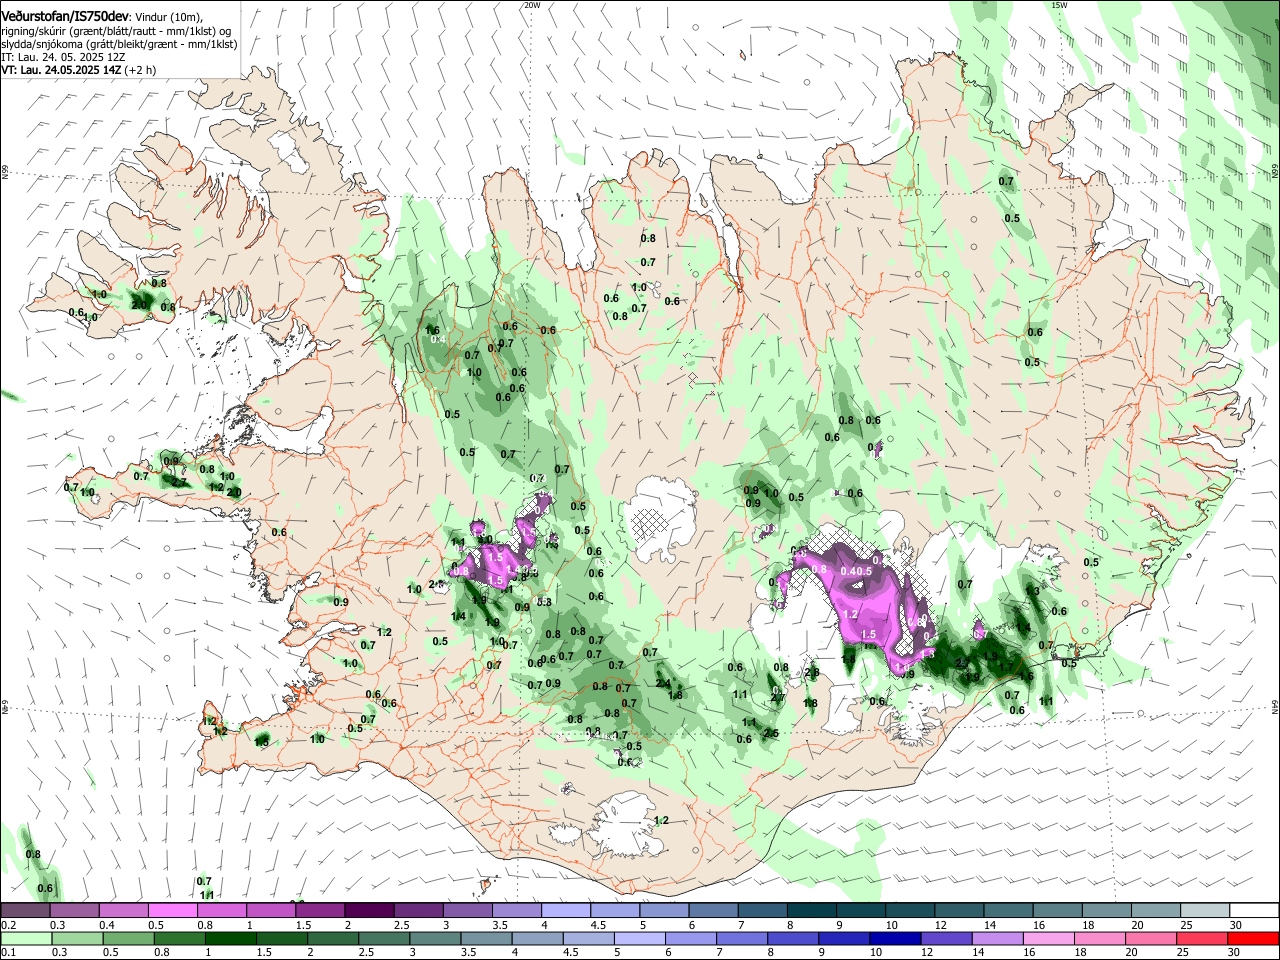Screen dimensions: 1280x960
Task: Pick the purple 1.5–2 snow swatch
Action: (x=321, y=911)
